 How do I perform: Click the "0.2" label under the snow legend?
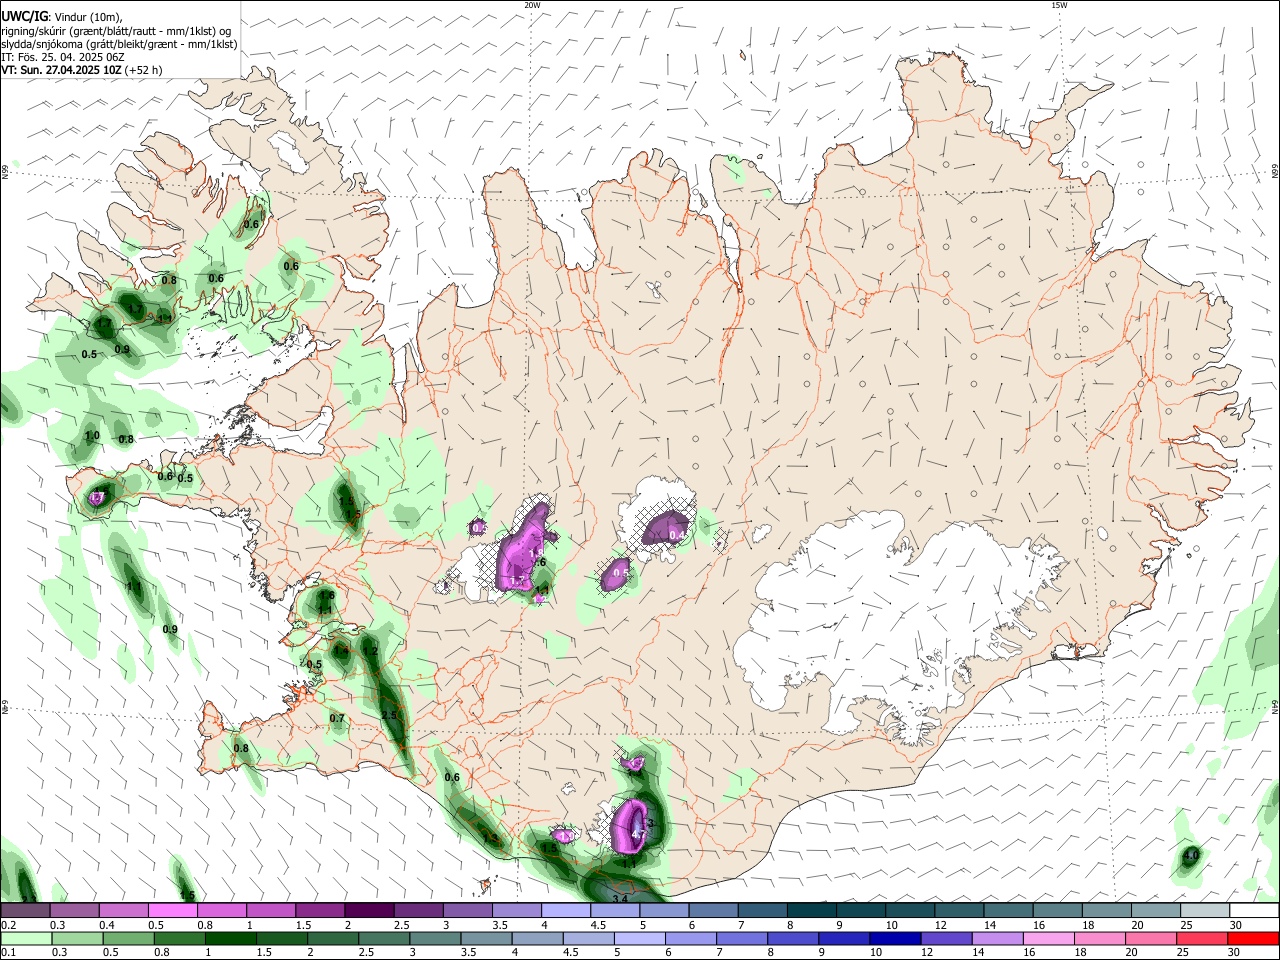click(x=8, y=925)
